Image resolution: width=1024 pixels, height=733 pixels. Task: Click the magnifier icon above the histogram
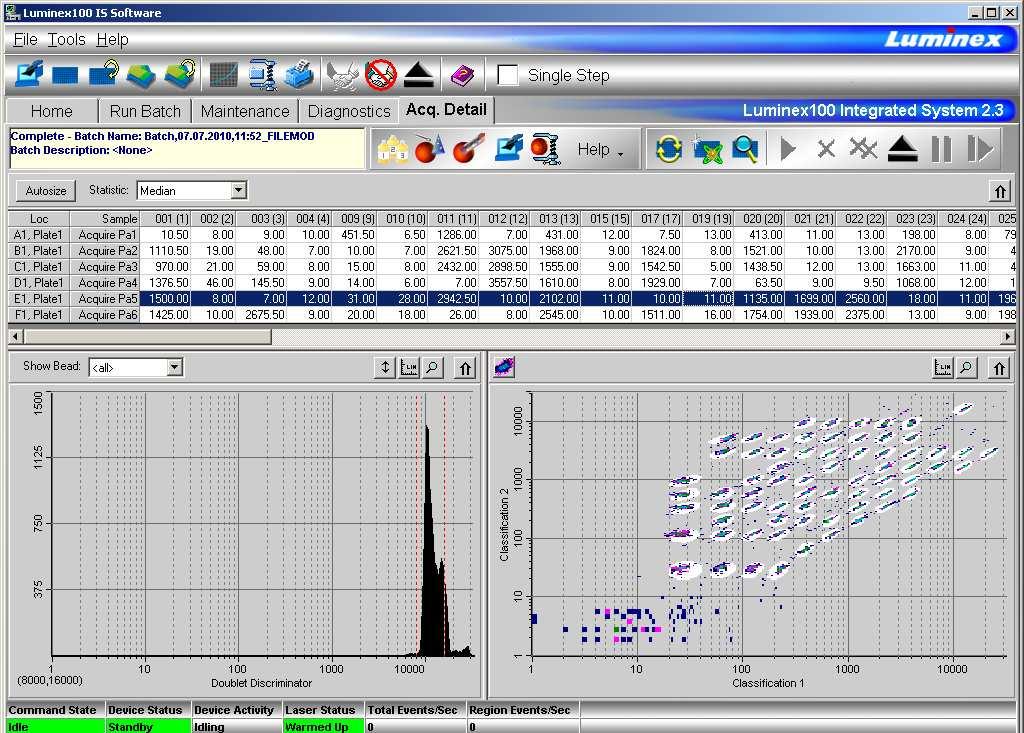click(x=432, y=368)
